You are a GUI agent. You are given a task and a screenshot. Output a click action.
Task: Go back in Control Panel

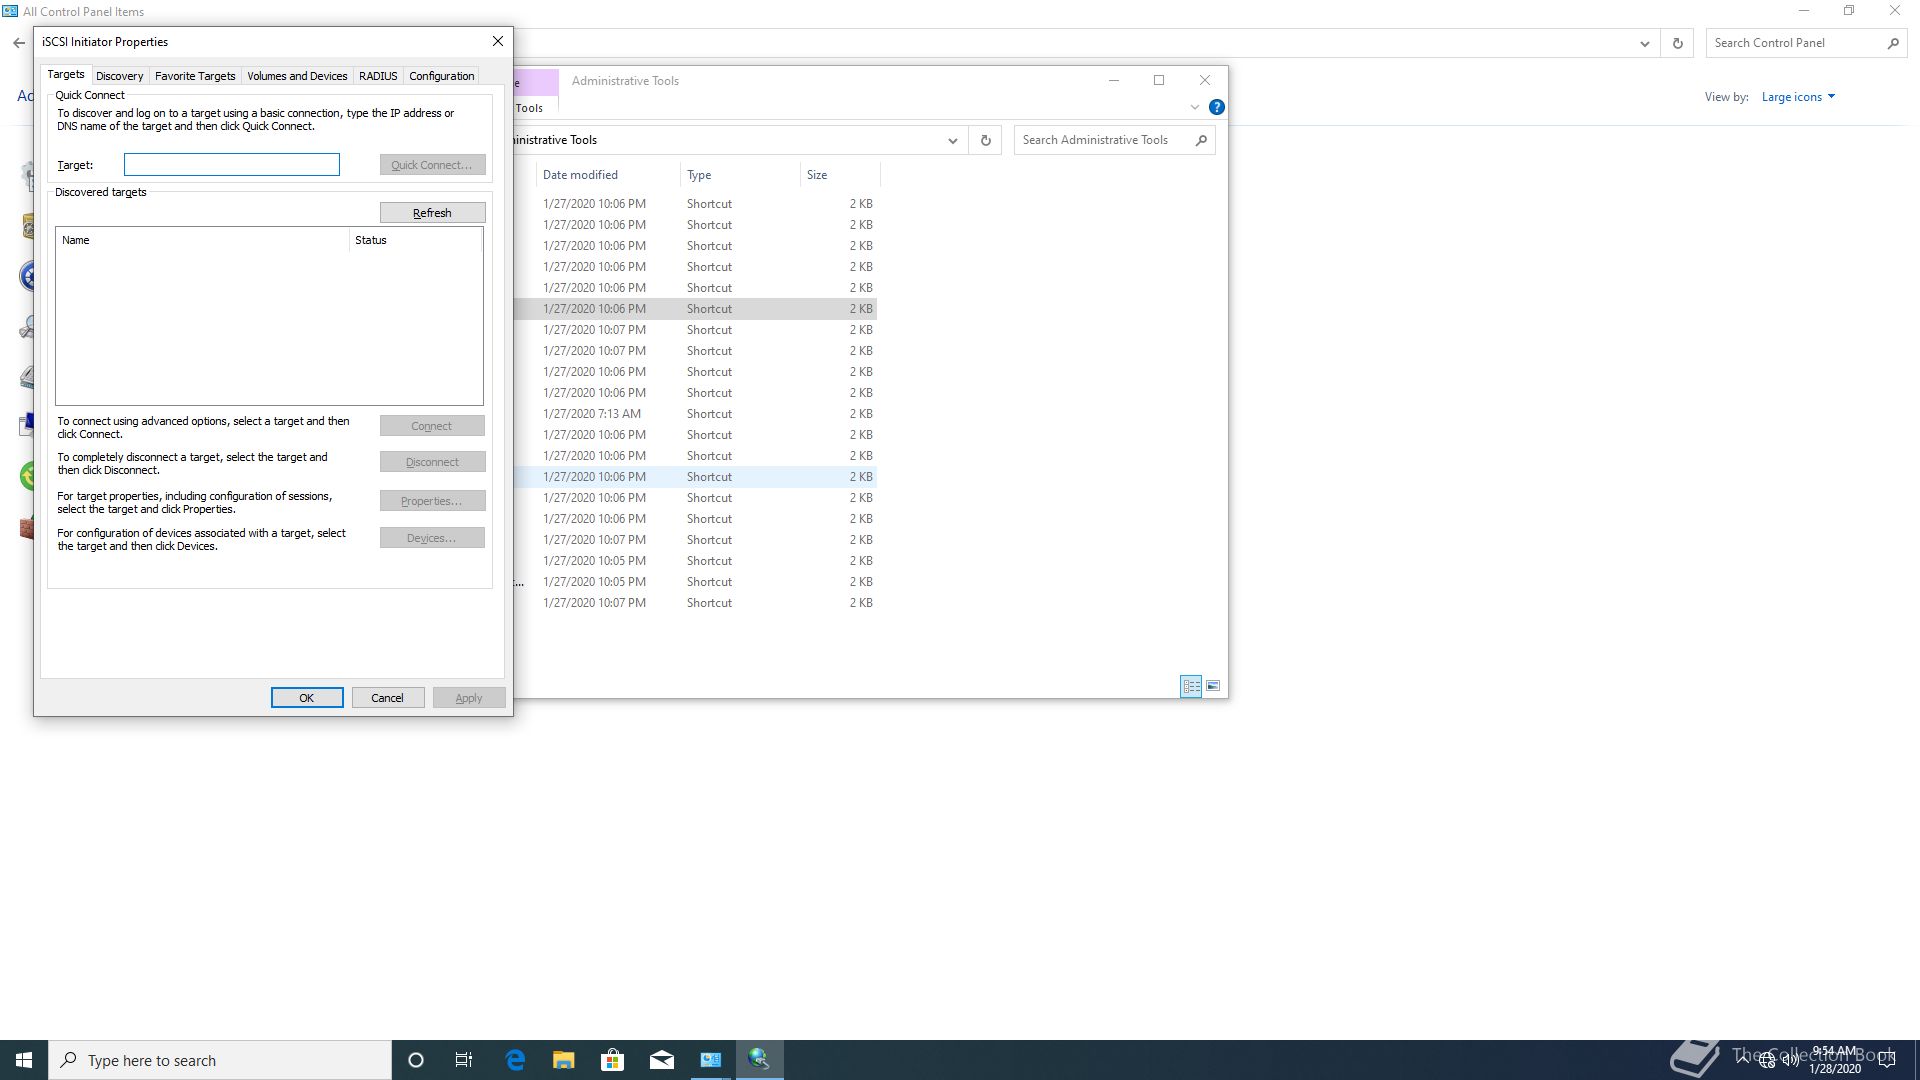click(19, 43)
